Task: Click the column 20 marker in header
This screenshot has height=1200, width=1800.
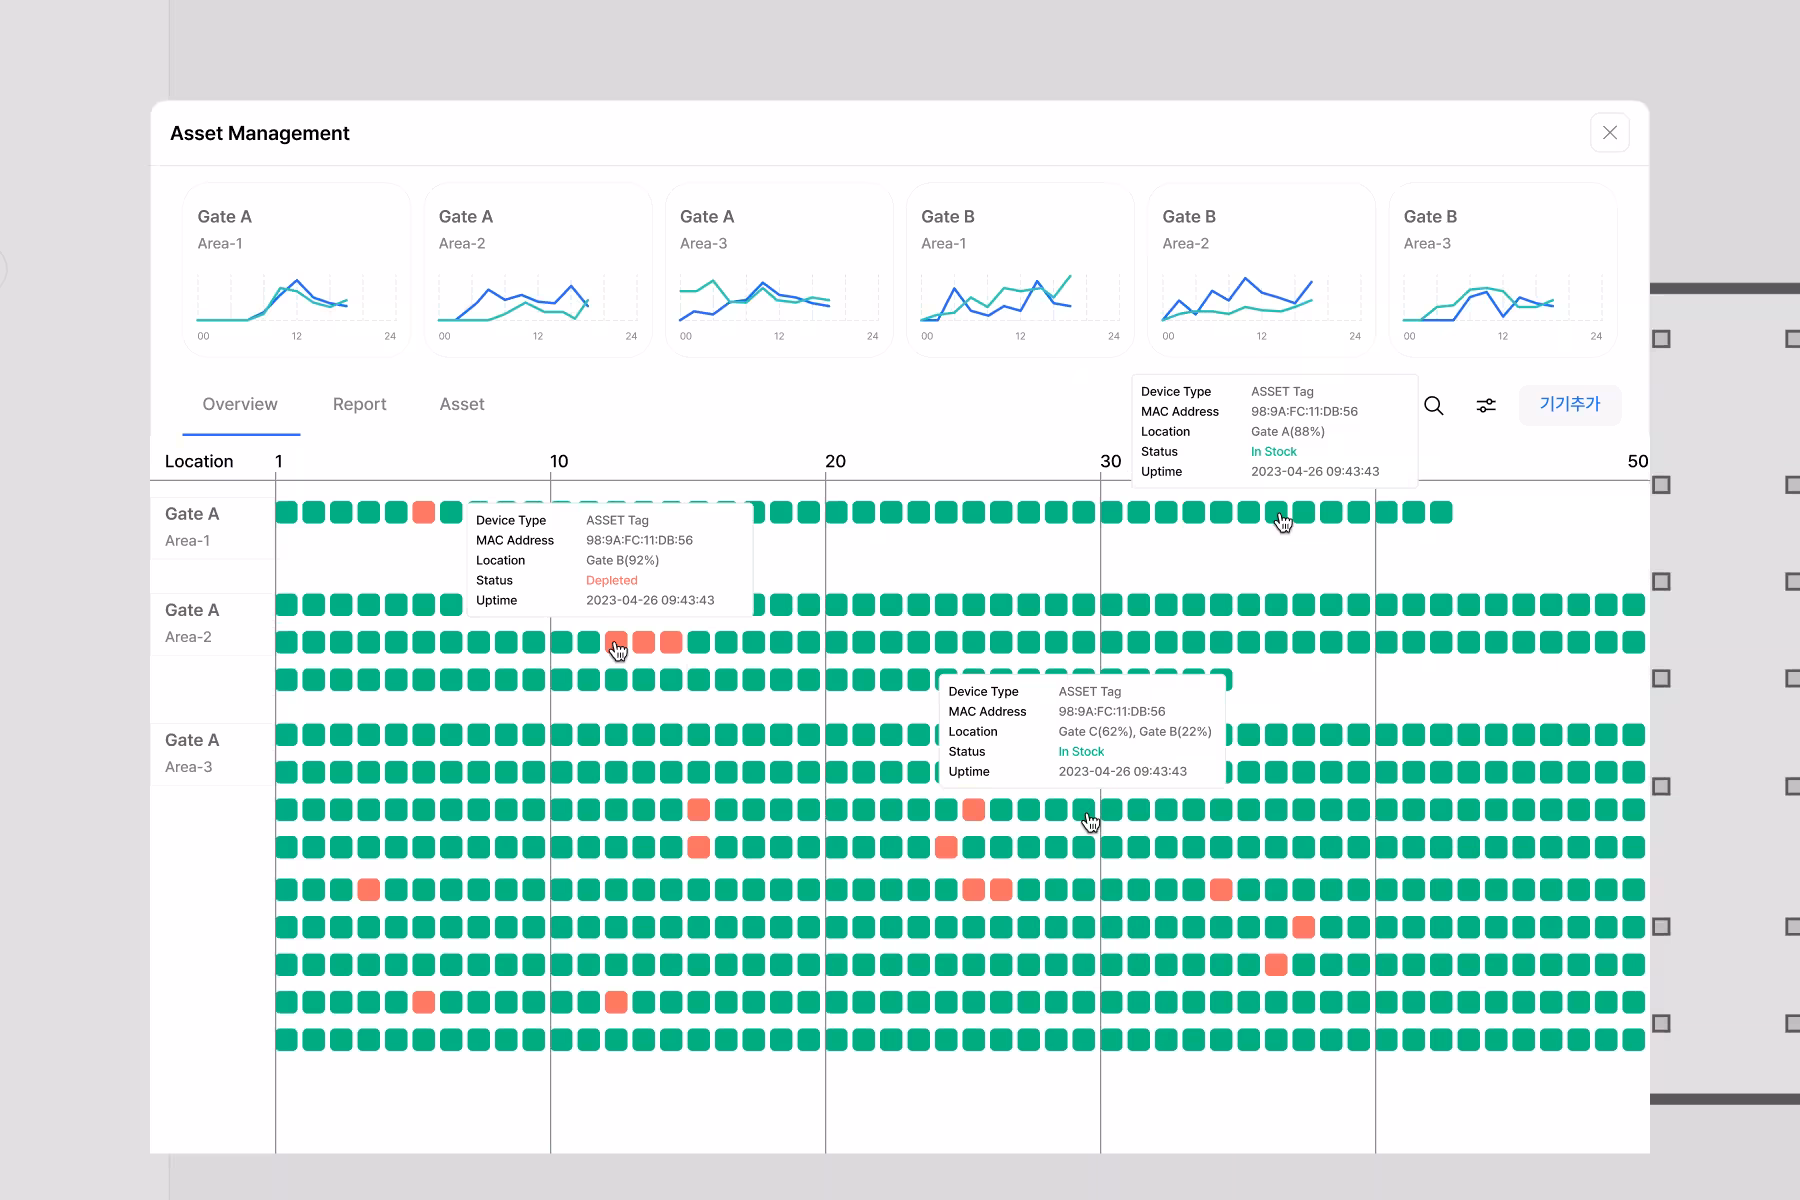Action: click(835, 461)
